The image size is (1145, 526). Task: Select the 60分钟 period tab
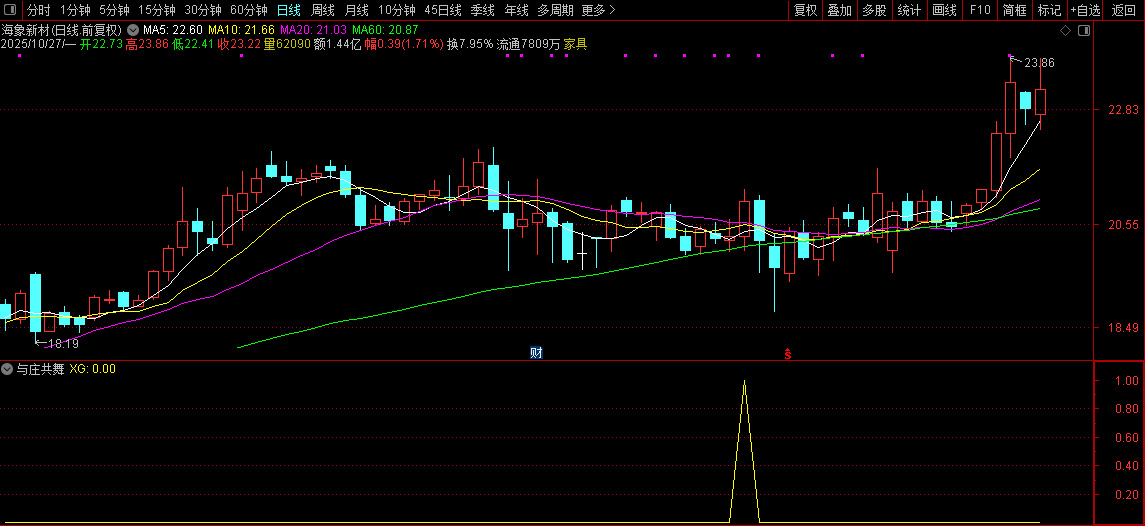pos(249,10)
